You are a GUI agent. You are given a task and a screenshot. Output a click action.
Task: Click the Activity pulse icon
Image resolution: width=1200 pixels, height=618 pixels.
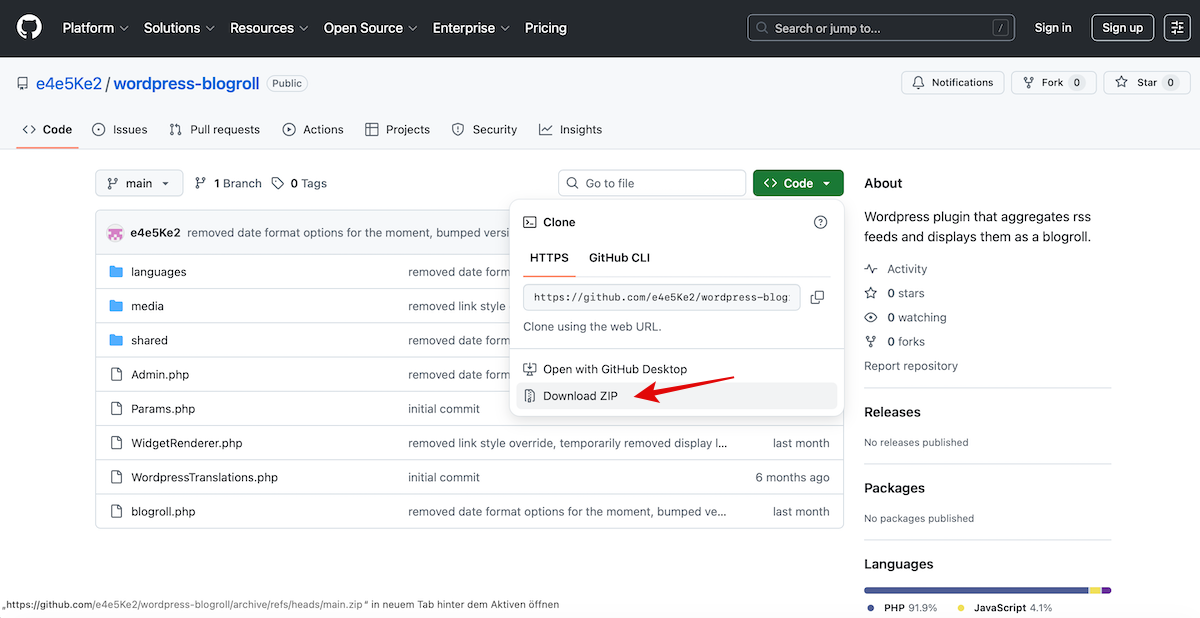click(x=871, y=269)
